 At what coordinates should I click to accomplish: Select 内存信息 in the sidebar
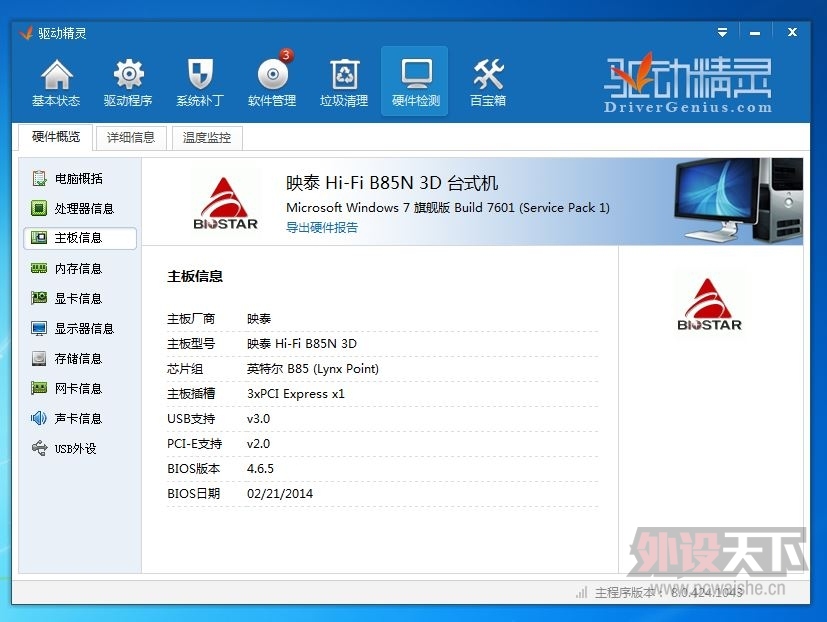coord(80,269)
